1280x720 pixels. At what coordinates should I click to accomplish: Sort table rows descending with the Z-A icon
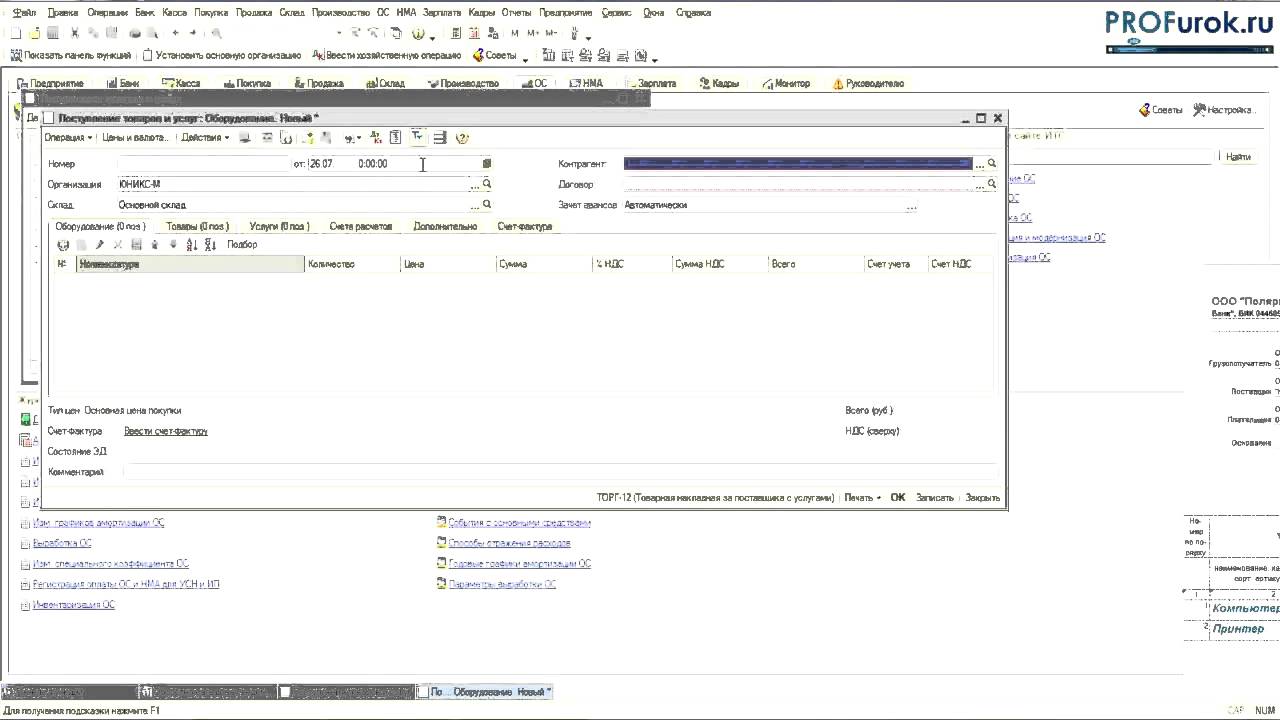pos(210,245)
